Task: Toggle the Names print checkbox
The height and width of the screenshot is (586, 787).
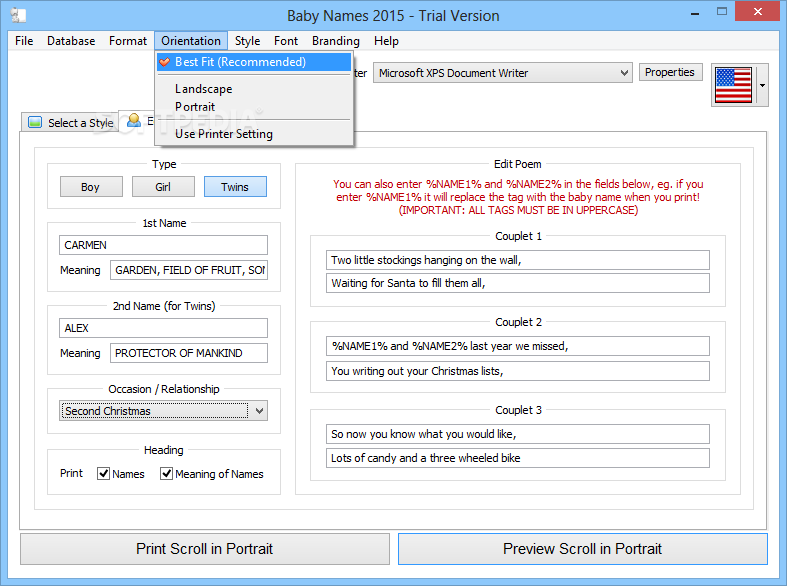Action: [103, 474]
